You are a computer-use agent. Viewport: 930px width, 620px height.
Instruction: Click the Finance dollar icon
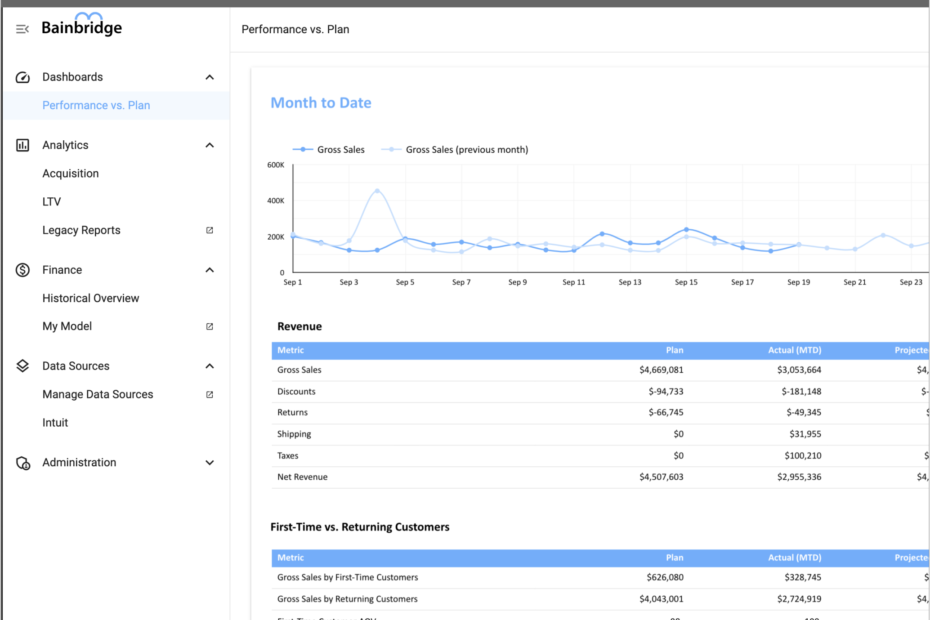click(x=23, y=270)
